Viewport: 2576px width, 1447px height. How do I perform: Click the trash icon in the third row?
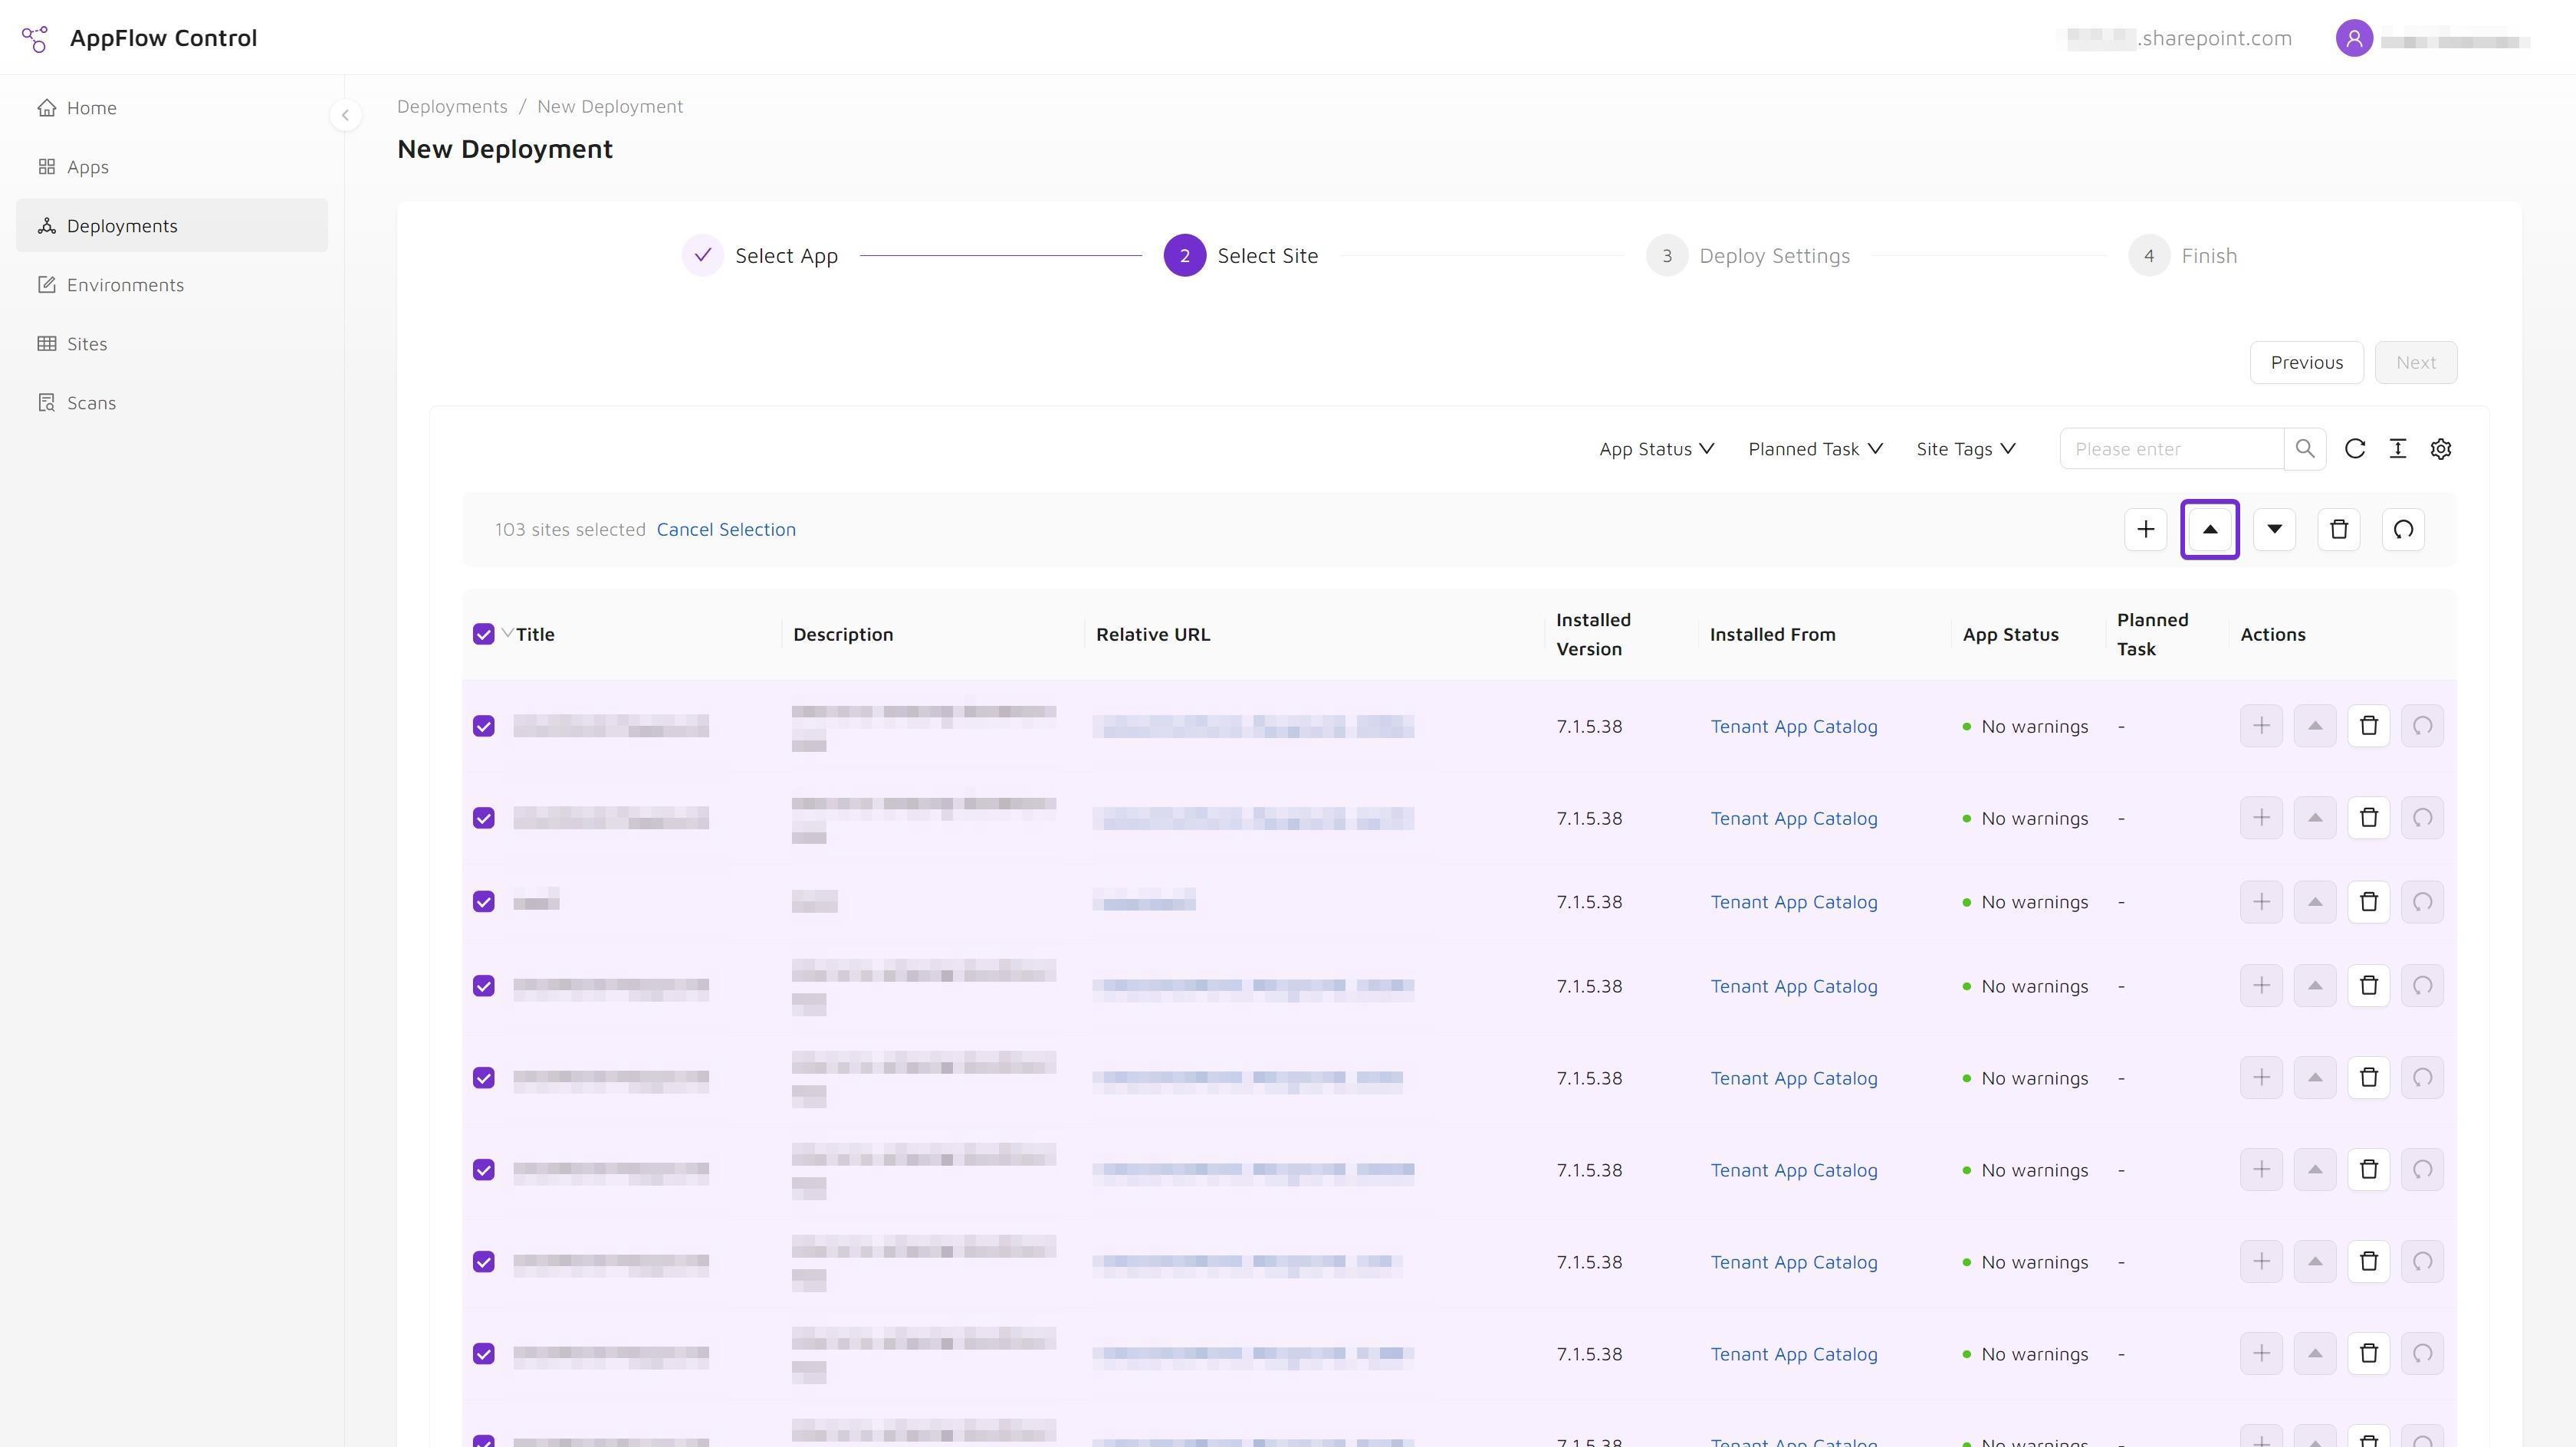2369,902
